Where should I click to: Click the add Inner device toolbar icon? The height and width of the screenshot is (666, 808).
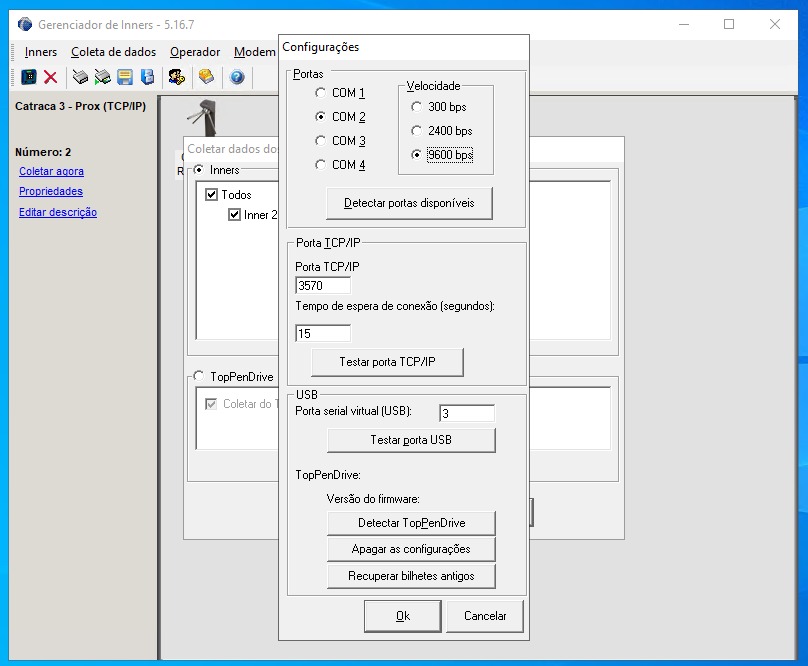pyautogui.click(x=28, y=77)
